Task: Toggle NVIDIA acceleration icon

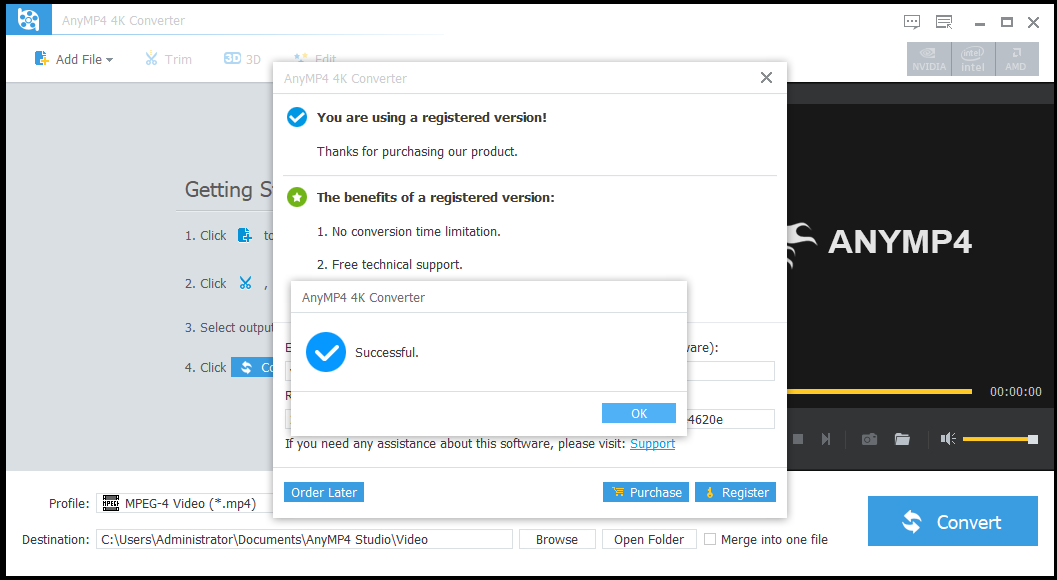Action: point(929,59)
